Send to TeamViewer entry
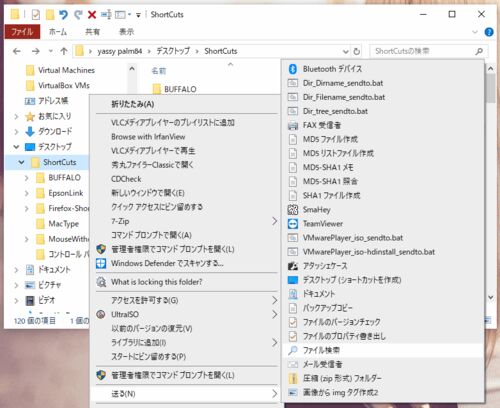Screen dimensions: 500x408 pos(383,224)
